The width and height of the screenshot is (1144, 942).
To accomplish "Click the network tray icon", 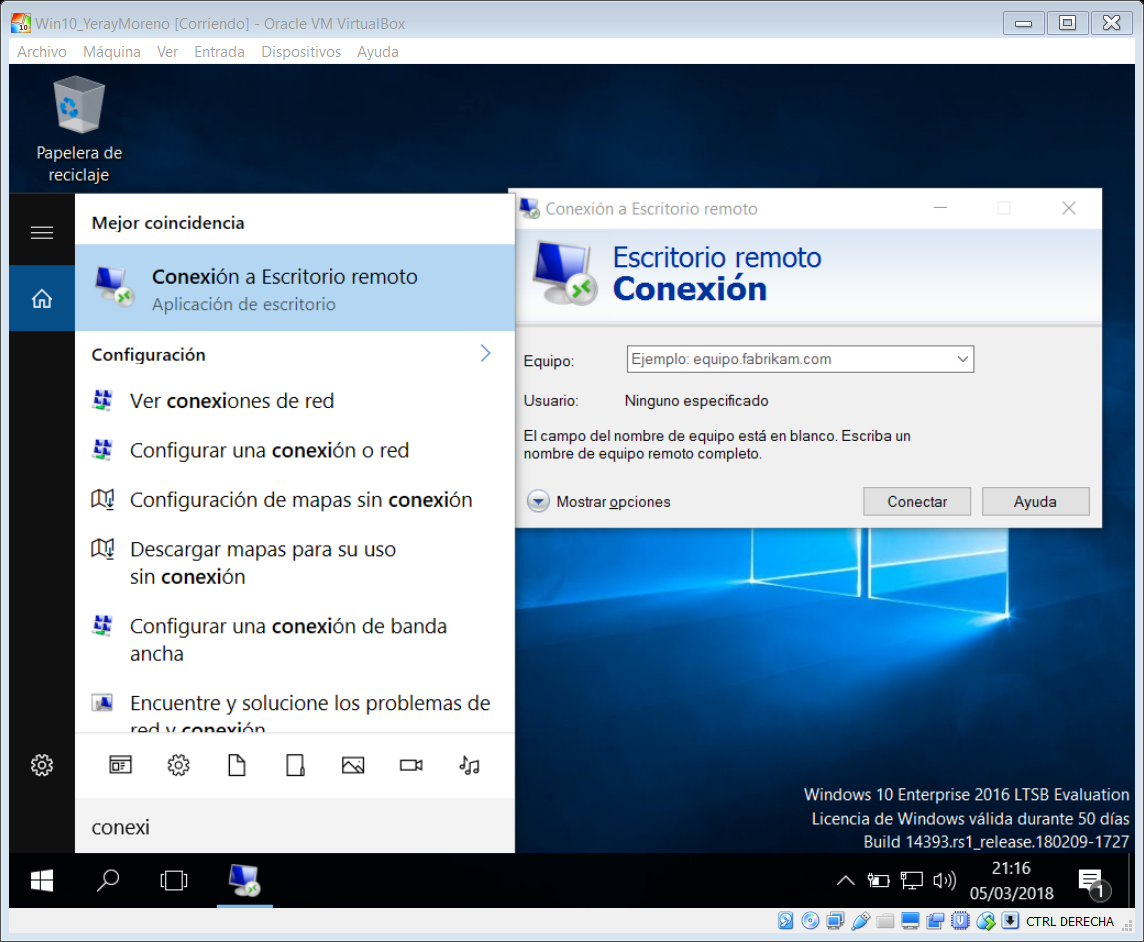I will pos(911,881).
